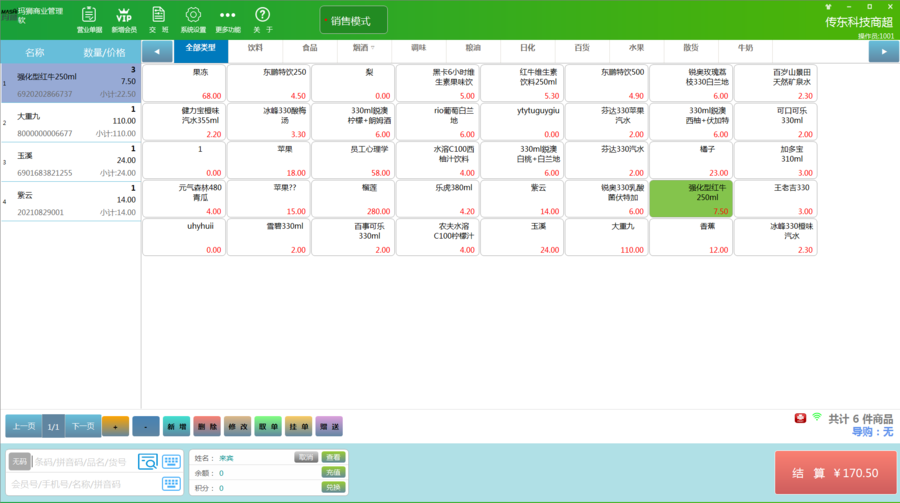900x503 pixels.
Task: Switch to the 粮油 category tab
Action: [473, 51]
